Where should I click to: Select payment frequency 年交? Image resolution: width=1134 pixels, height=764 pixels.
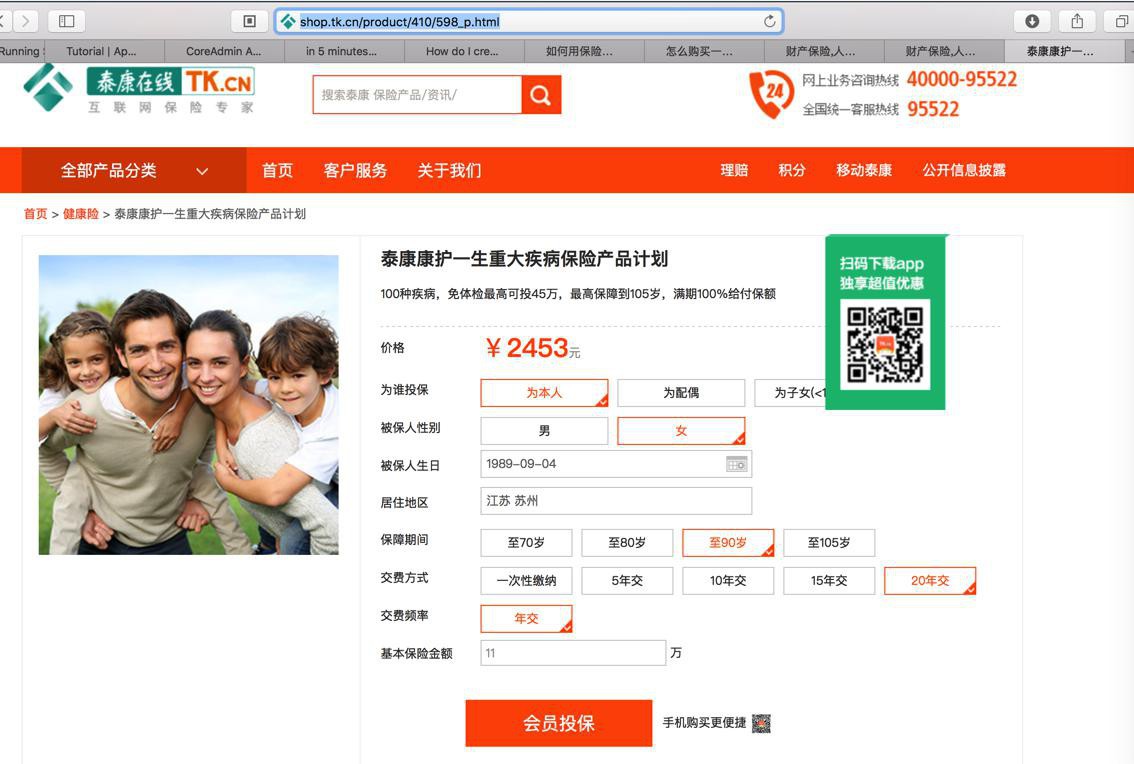[x=526, y=619]
